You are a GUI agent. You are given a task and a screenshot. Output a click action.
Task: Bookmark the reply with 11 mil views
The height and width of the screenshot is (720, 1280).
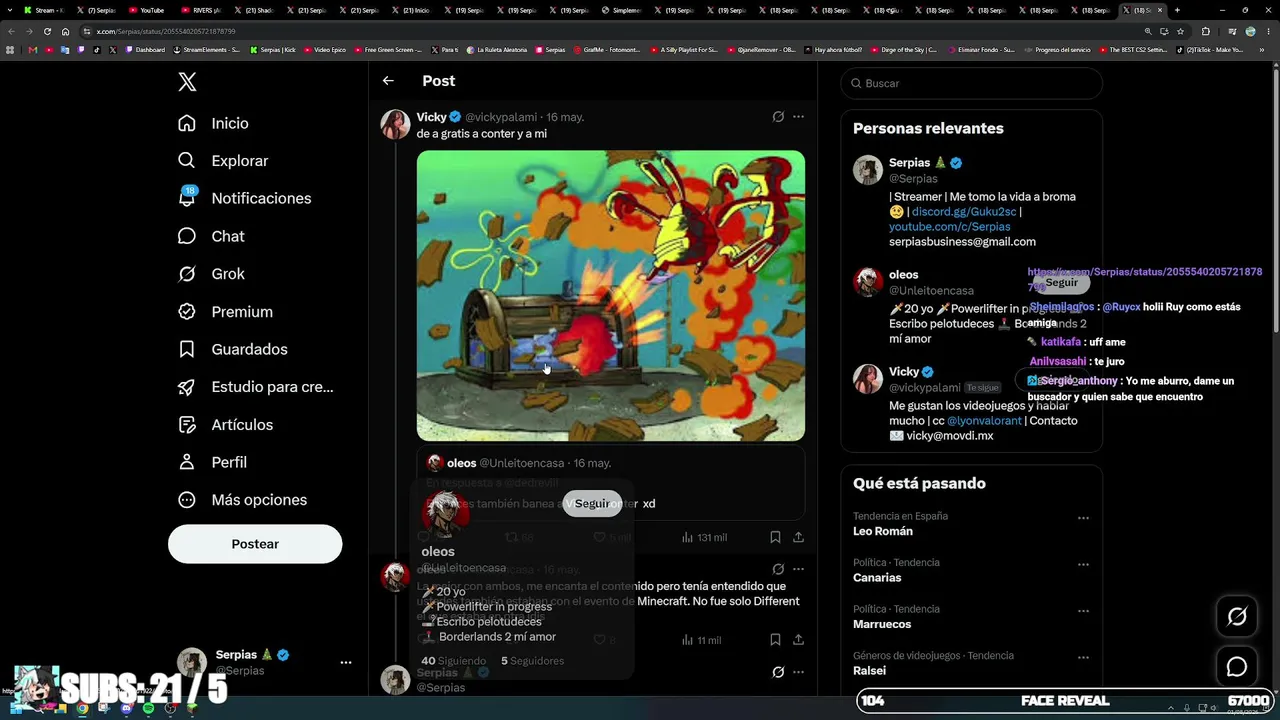[x=775, y=640]
